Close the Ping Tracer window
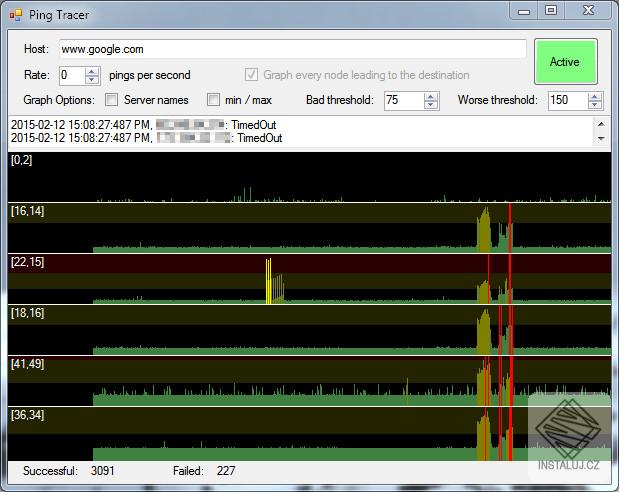The image size is (619, 492). pos(588,10)
